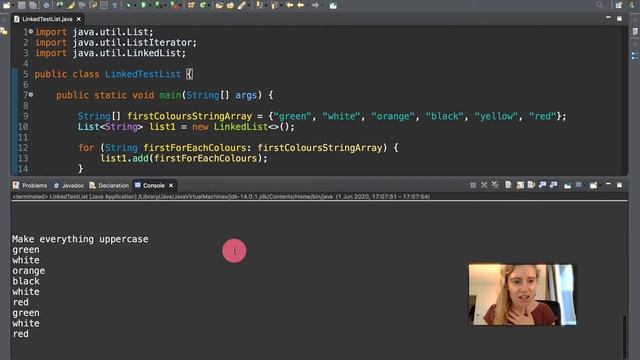Screen dimensions: 640x360
Task: Open New Java Class dropdown arrow
Action: [209, 5]
